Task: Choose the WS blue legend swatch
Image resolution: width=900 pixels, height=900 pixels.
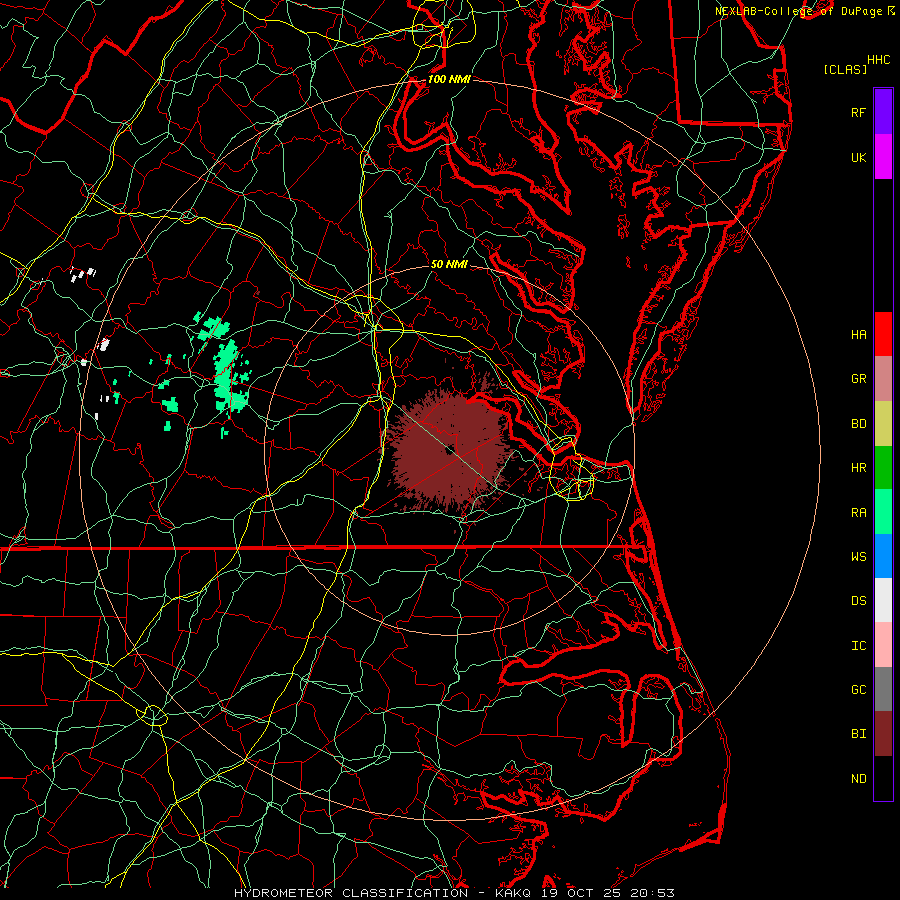Action: pyautogui.click(x=883, y=556)
